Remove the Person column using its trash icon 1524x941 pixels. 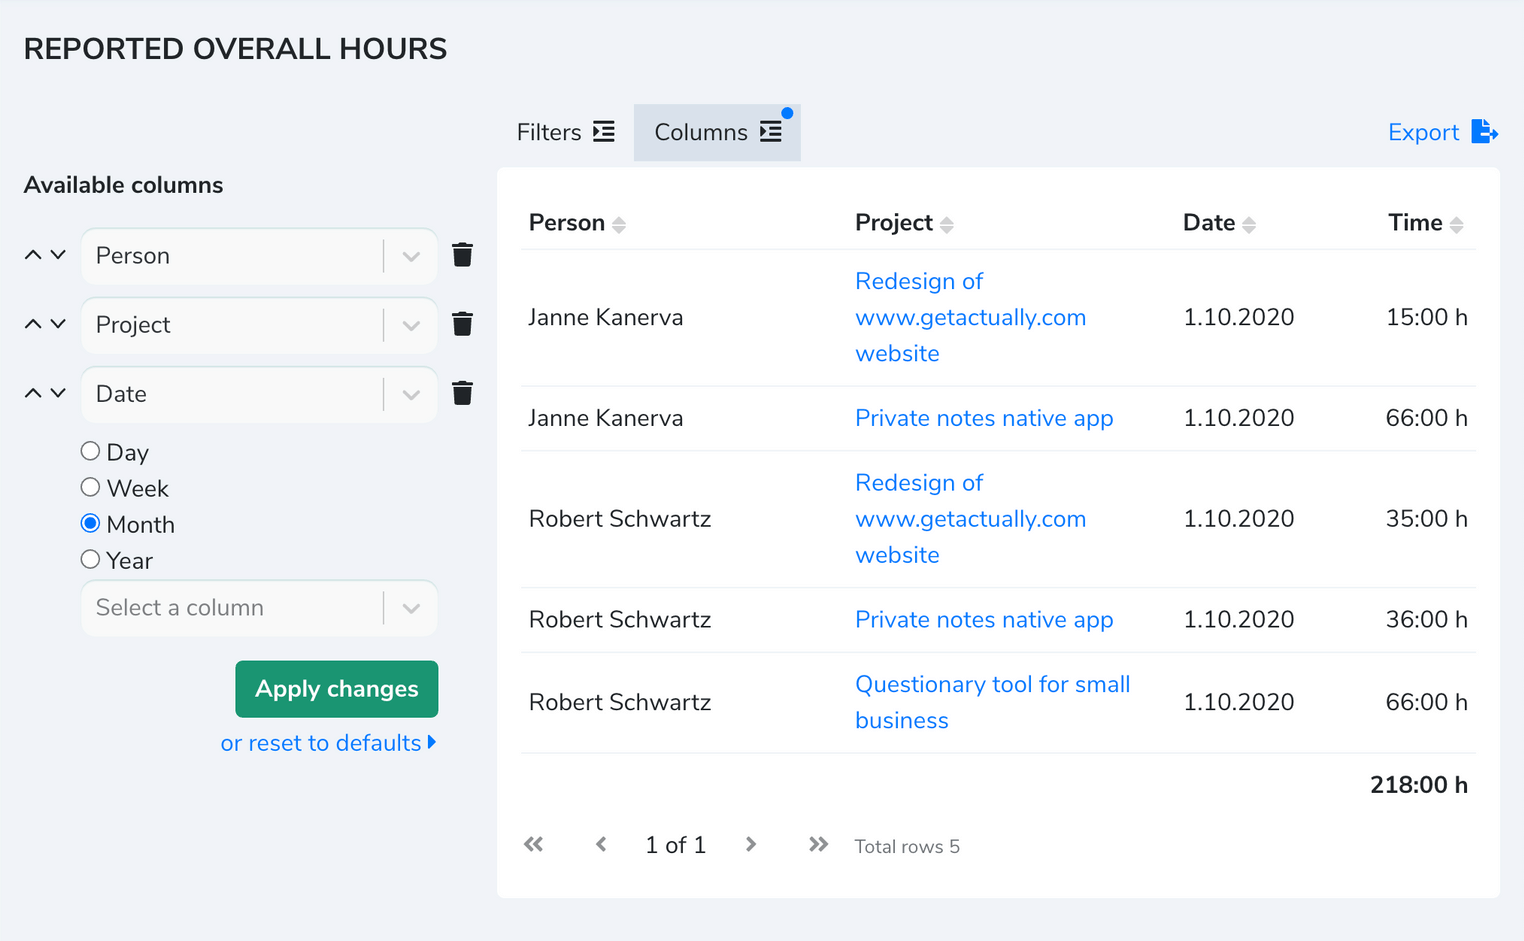click(x=462, y=255)
